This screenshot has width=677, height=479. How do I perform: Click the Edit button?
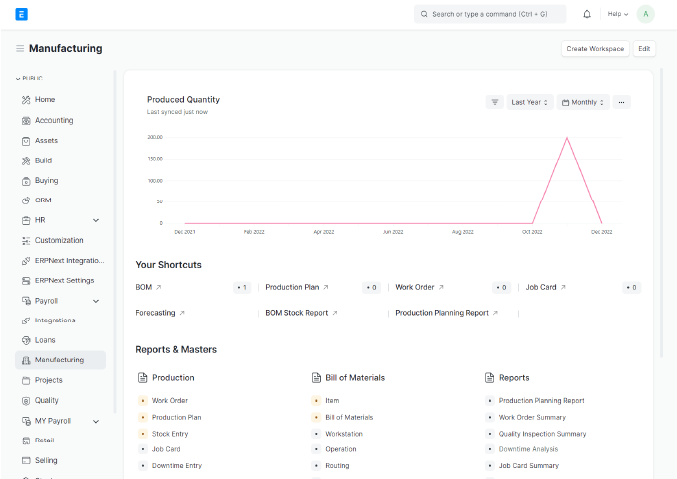click(x=644, y=49)
